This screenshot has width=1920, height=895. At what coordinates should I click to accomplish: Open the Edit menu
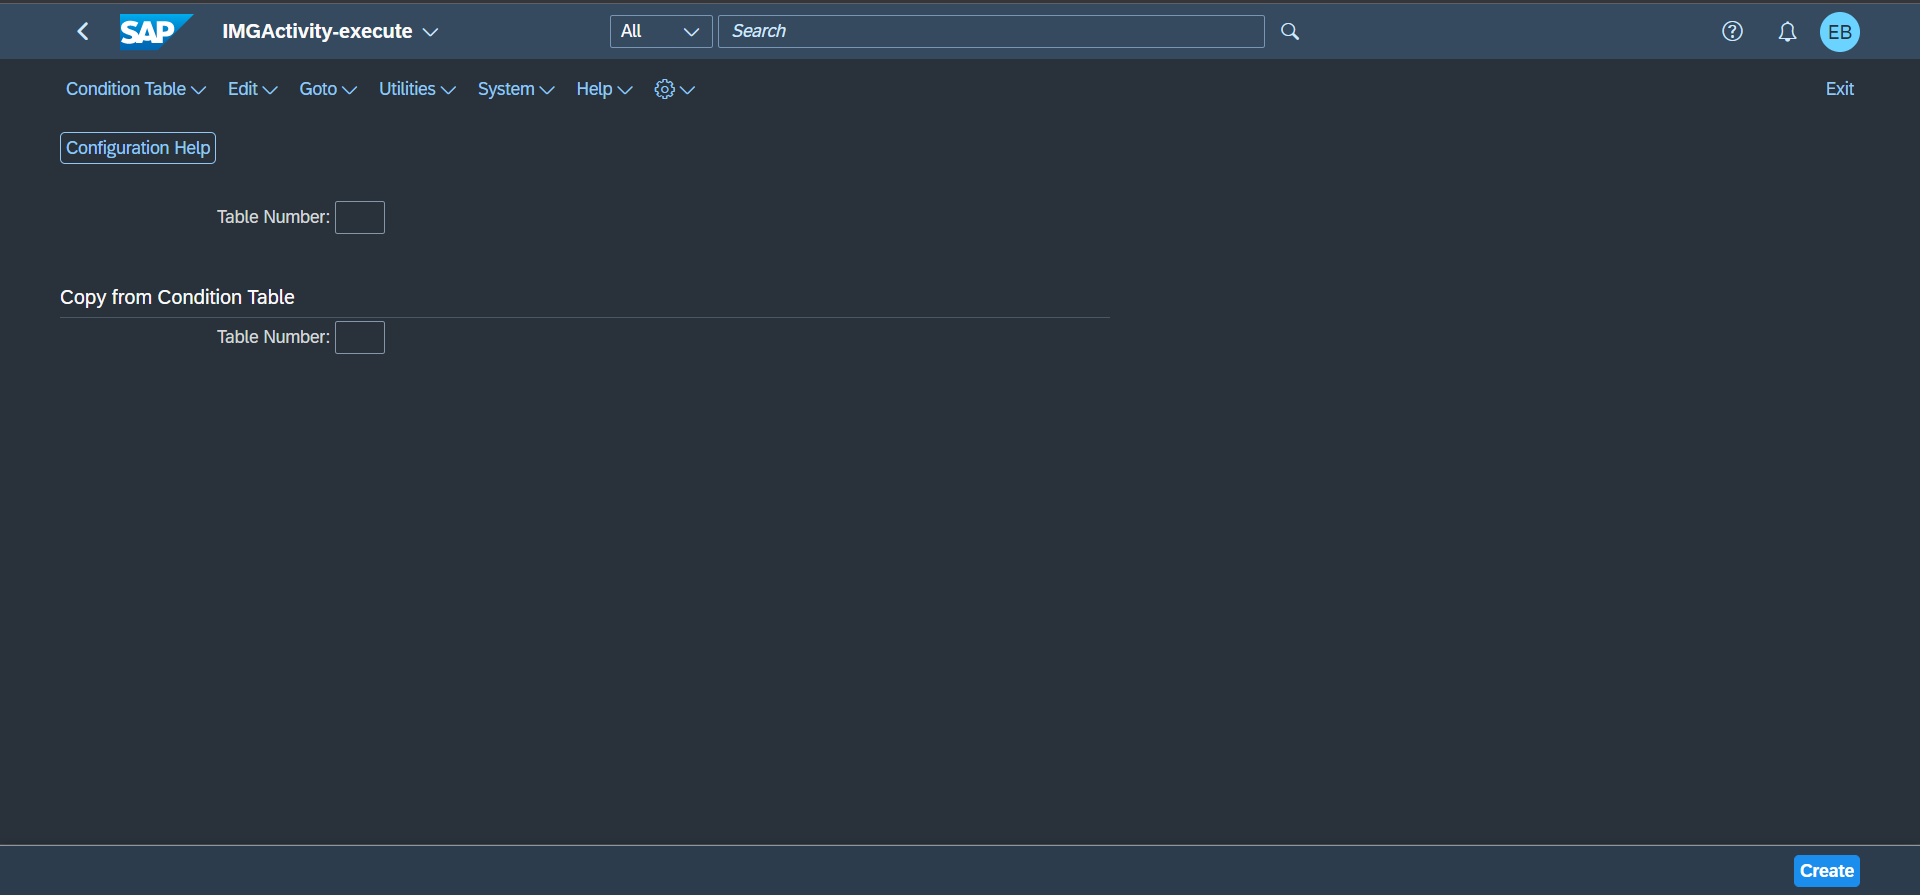pos(253,89)
